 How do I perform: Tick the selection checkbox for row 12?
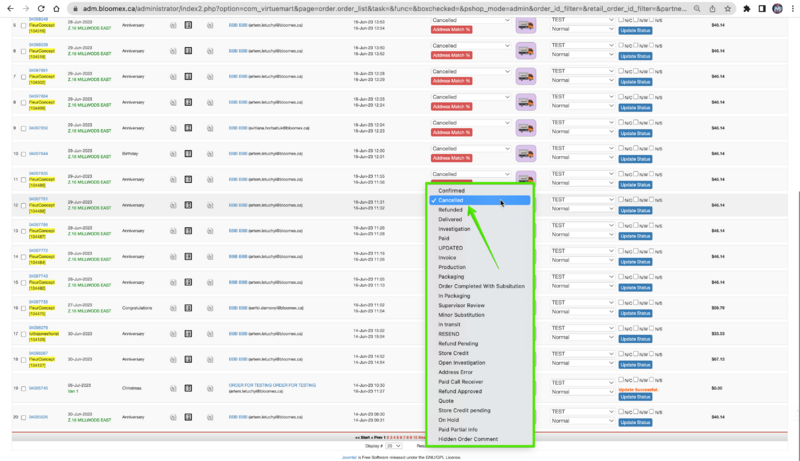click(23, 206)
